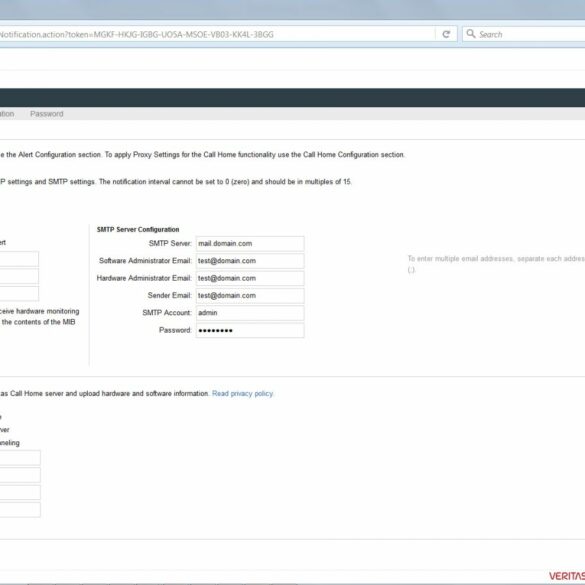Edit the SMTP Account field
Image resolution: width=585 pixels, height=585 pixels.
point(250,313)
